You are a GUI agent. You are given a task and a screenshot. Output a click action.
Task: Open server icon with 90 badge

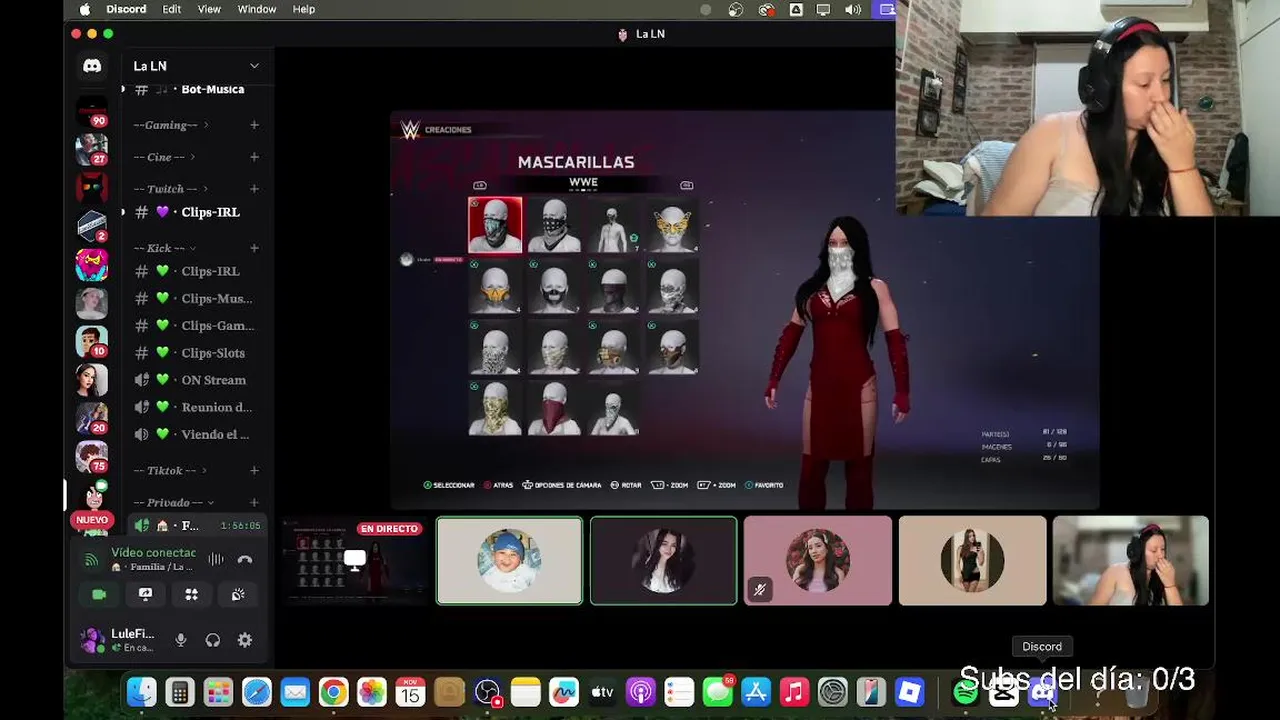coord(92,110)
